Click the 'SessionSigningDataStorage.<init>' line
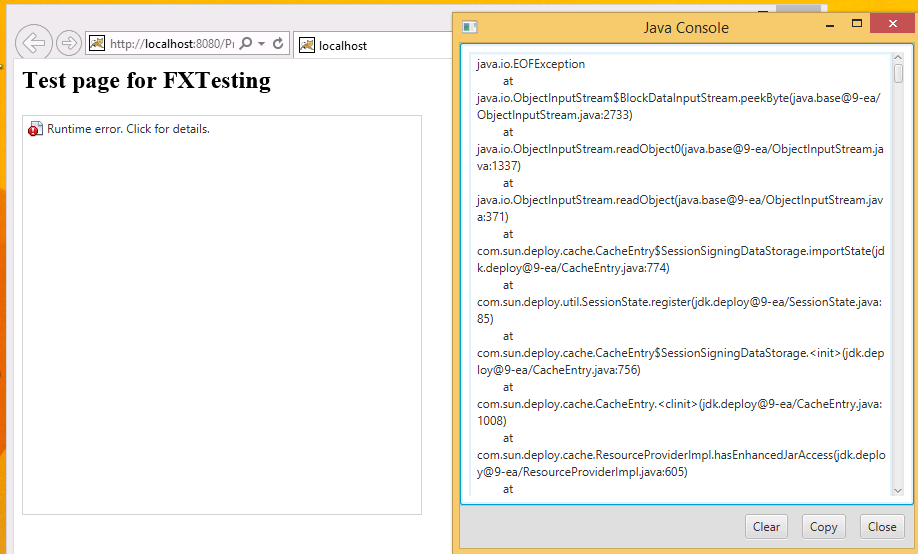Image resolution: width=918 pixels, height=554 pixels. [680, 353]
